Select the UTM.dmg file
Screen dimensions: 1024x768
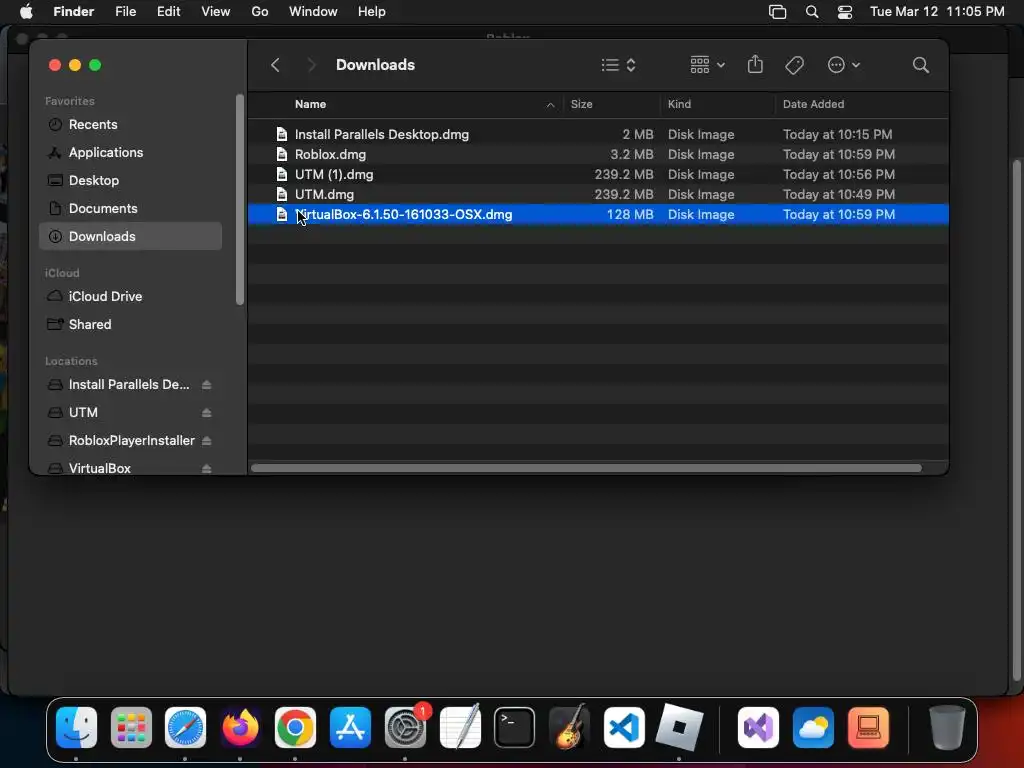[x=598, y=194]
